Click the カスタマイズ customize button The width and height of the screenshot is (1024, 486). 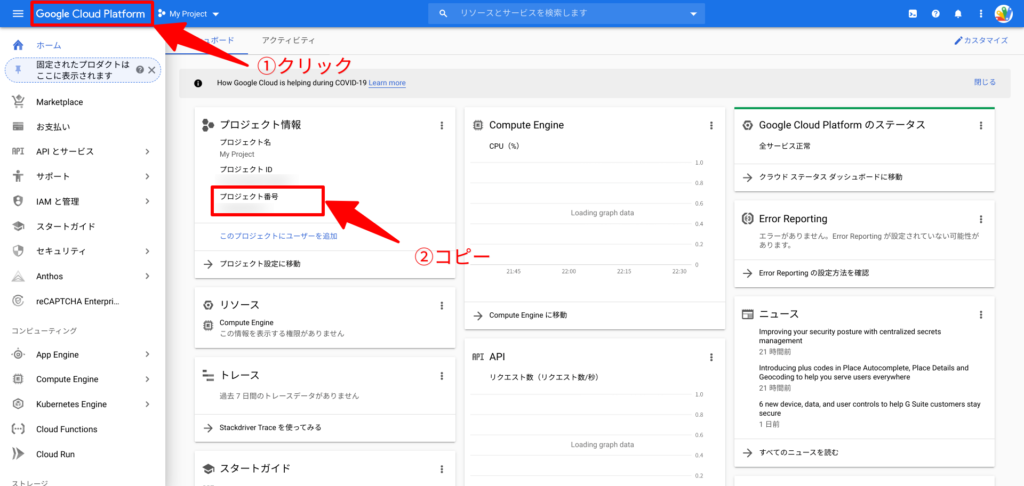[981, 40]
